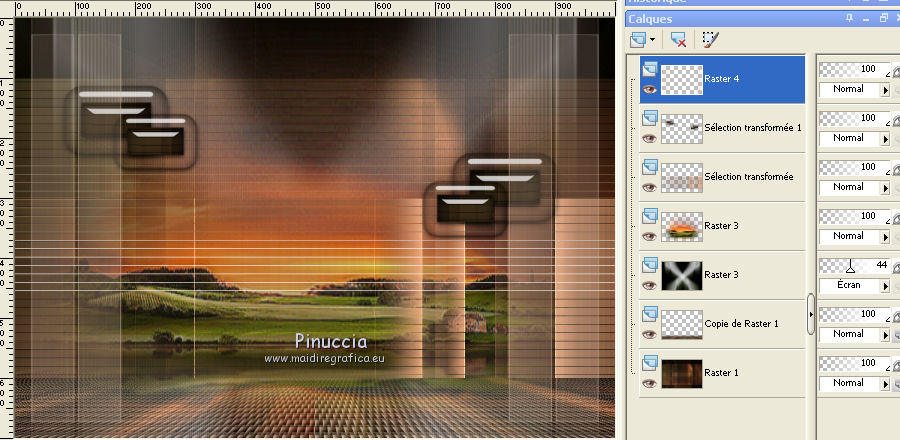
Task: Click thumbnail of Copie de Raster 1
Action: (x=682, y=324)
